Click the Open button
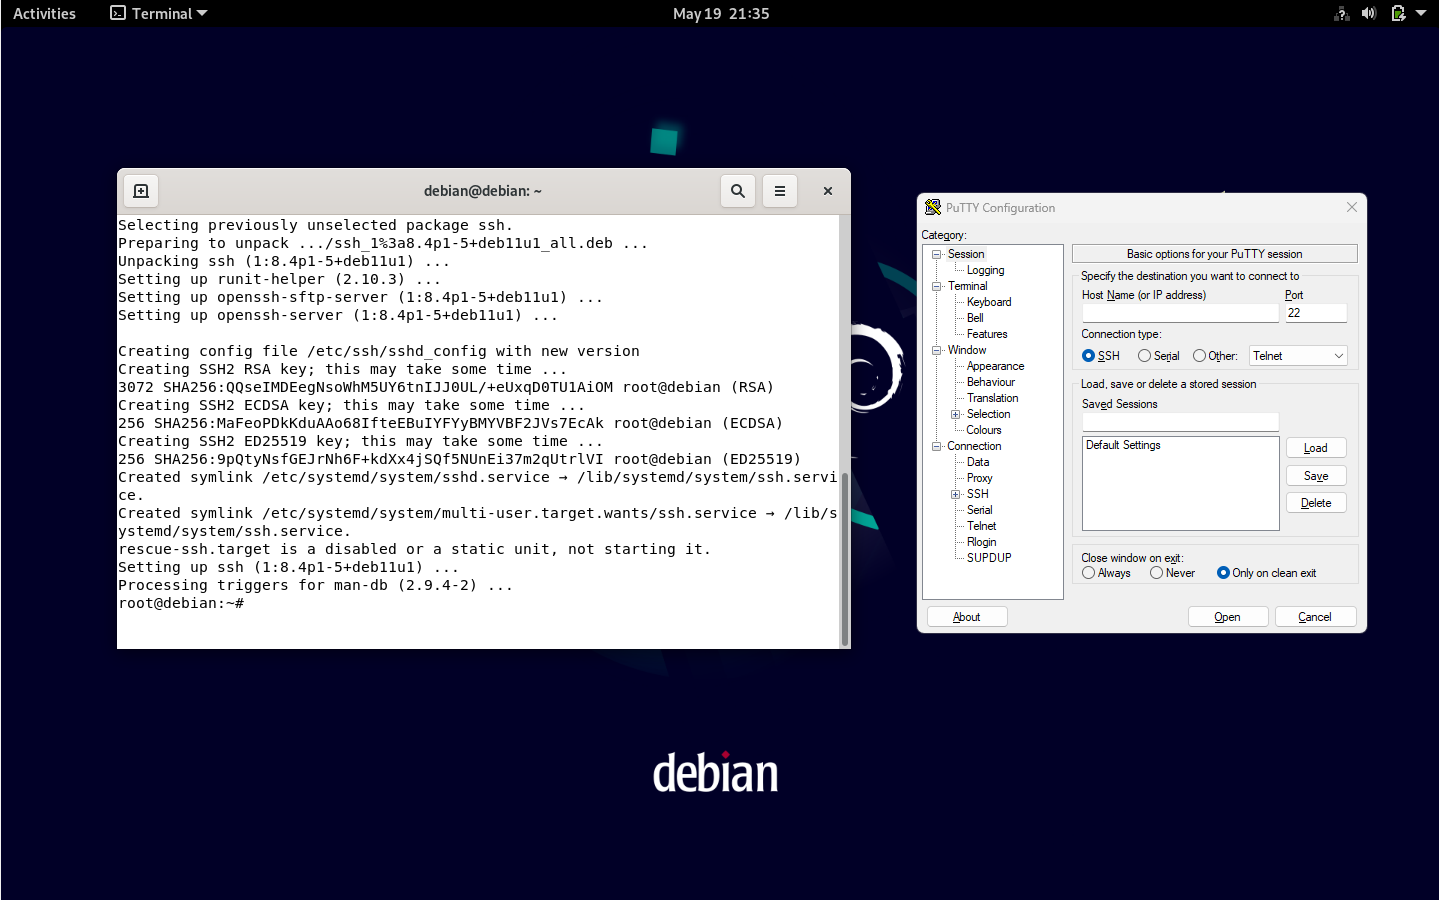Image resolution: width=1439 pixels, height=900 pixels. 1228,617
